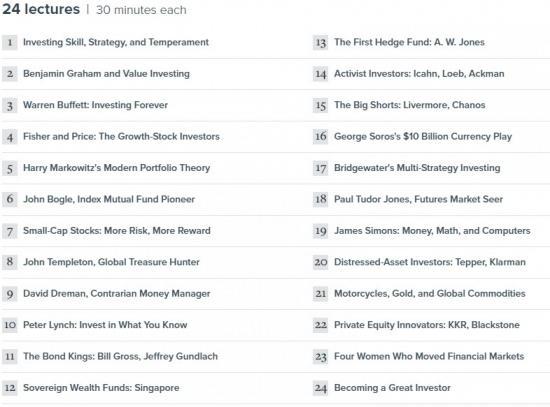Click the '30 minutes each' label
Screen dimensions: 550x407
pos(141,10)
